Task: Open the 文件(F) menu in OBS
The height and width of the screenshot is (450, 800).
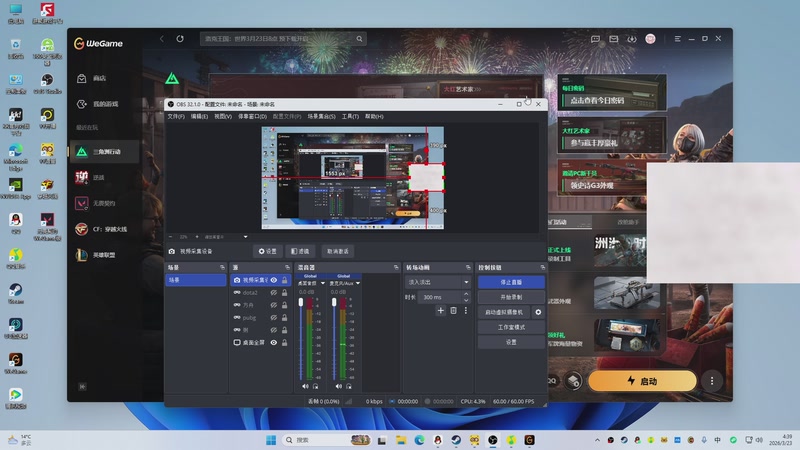Action: 176,116
